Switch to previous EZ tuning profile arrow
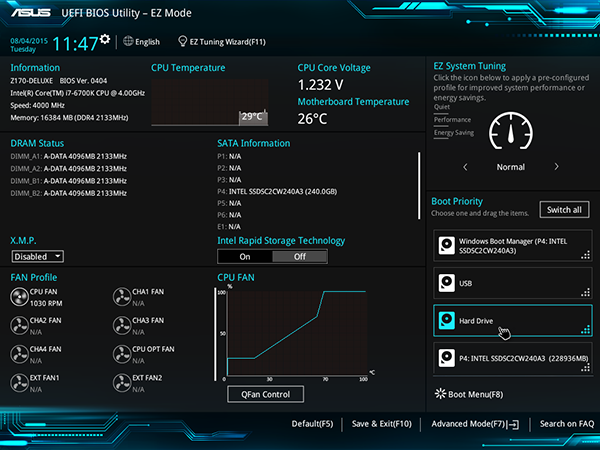 point(465,167)
